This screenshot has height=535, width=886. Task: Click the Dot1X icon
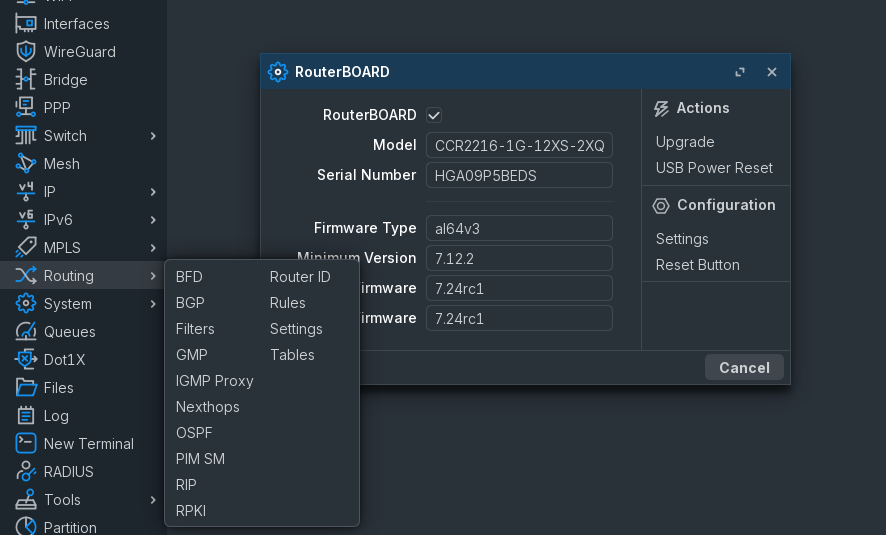[25, 359]
